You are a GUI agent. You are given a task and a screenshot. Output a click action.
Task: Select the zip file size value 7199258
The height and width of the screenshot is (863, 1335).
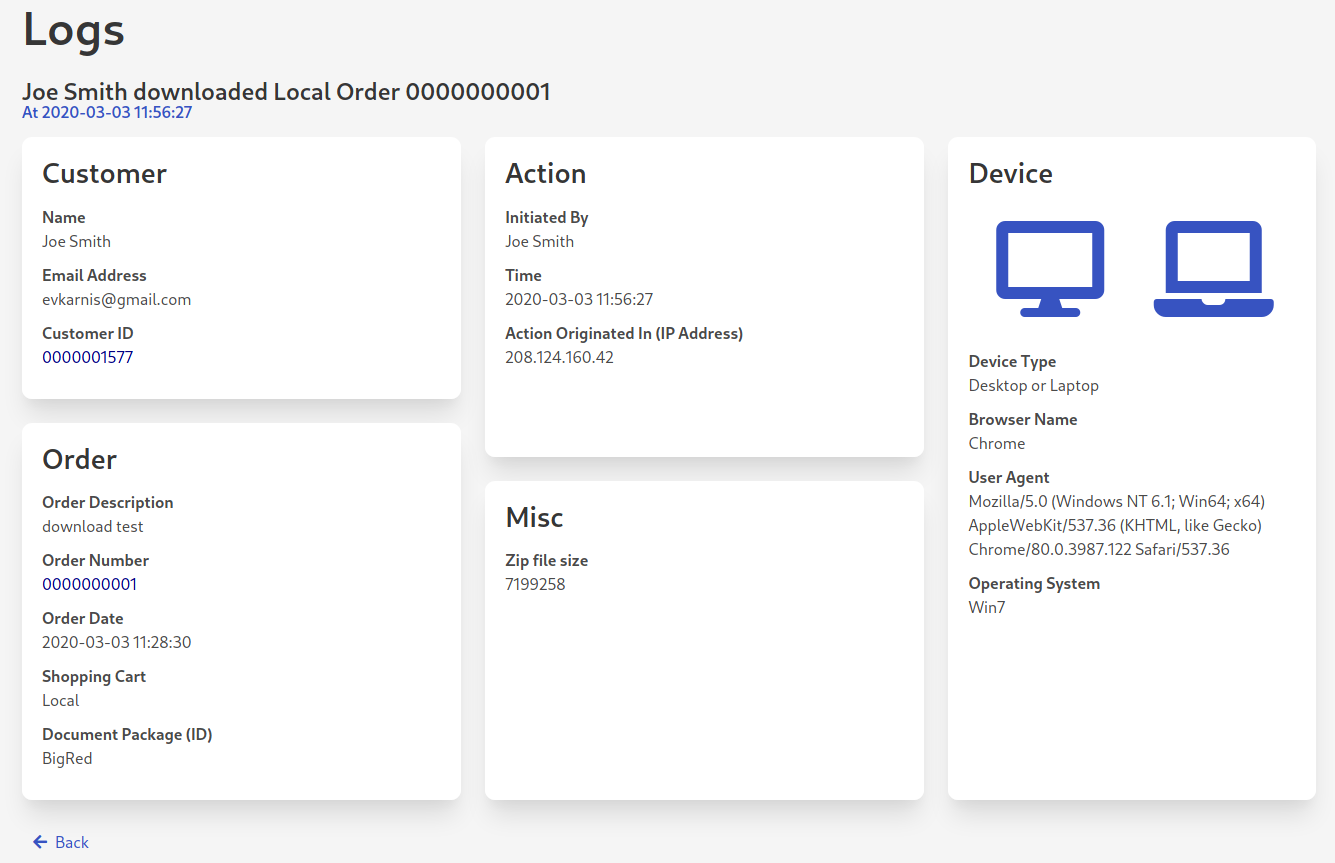pos(537,584)
